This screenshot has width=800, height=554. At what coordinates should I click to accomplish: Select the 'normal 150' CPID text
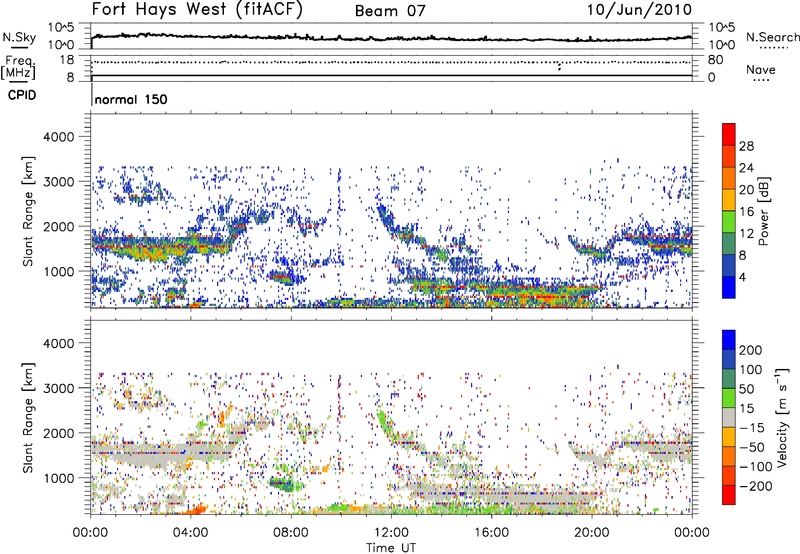[131, 99]
